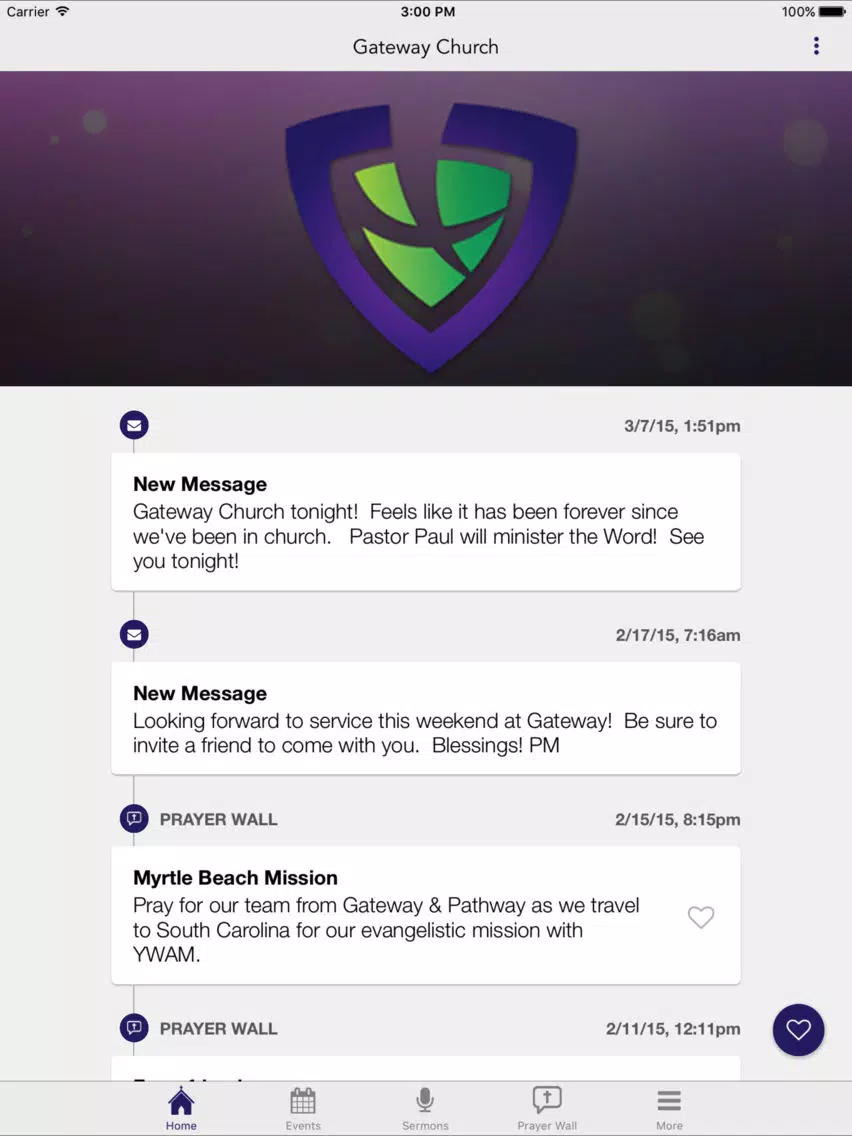Open the Gateway Church tonight message card

coord(426,522)
